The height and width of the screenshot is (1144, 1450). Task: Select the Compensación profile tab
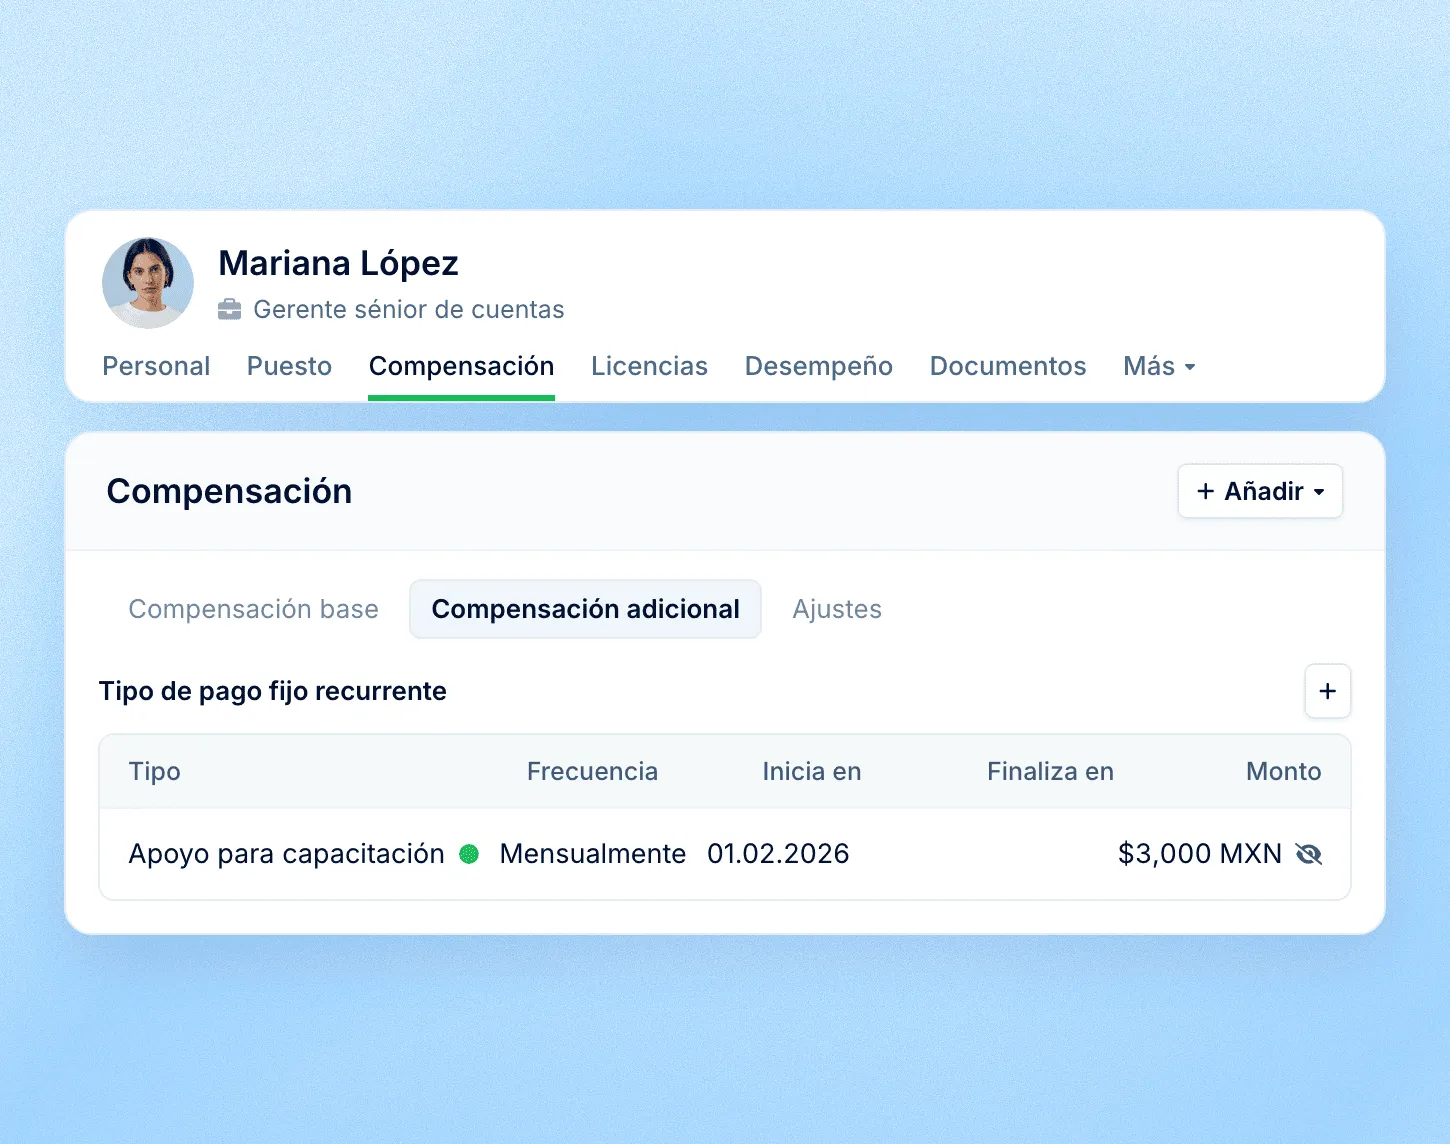[x=461, y=366]
